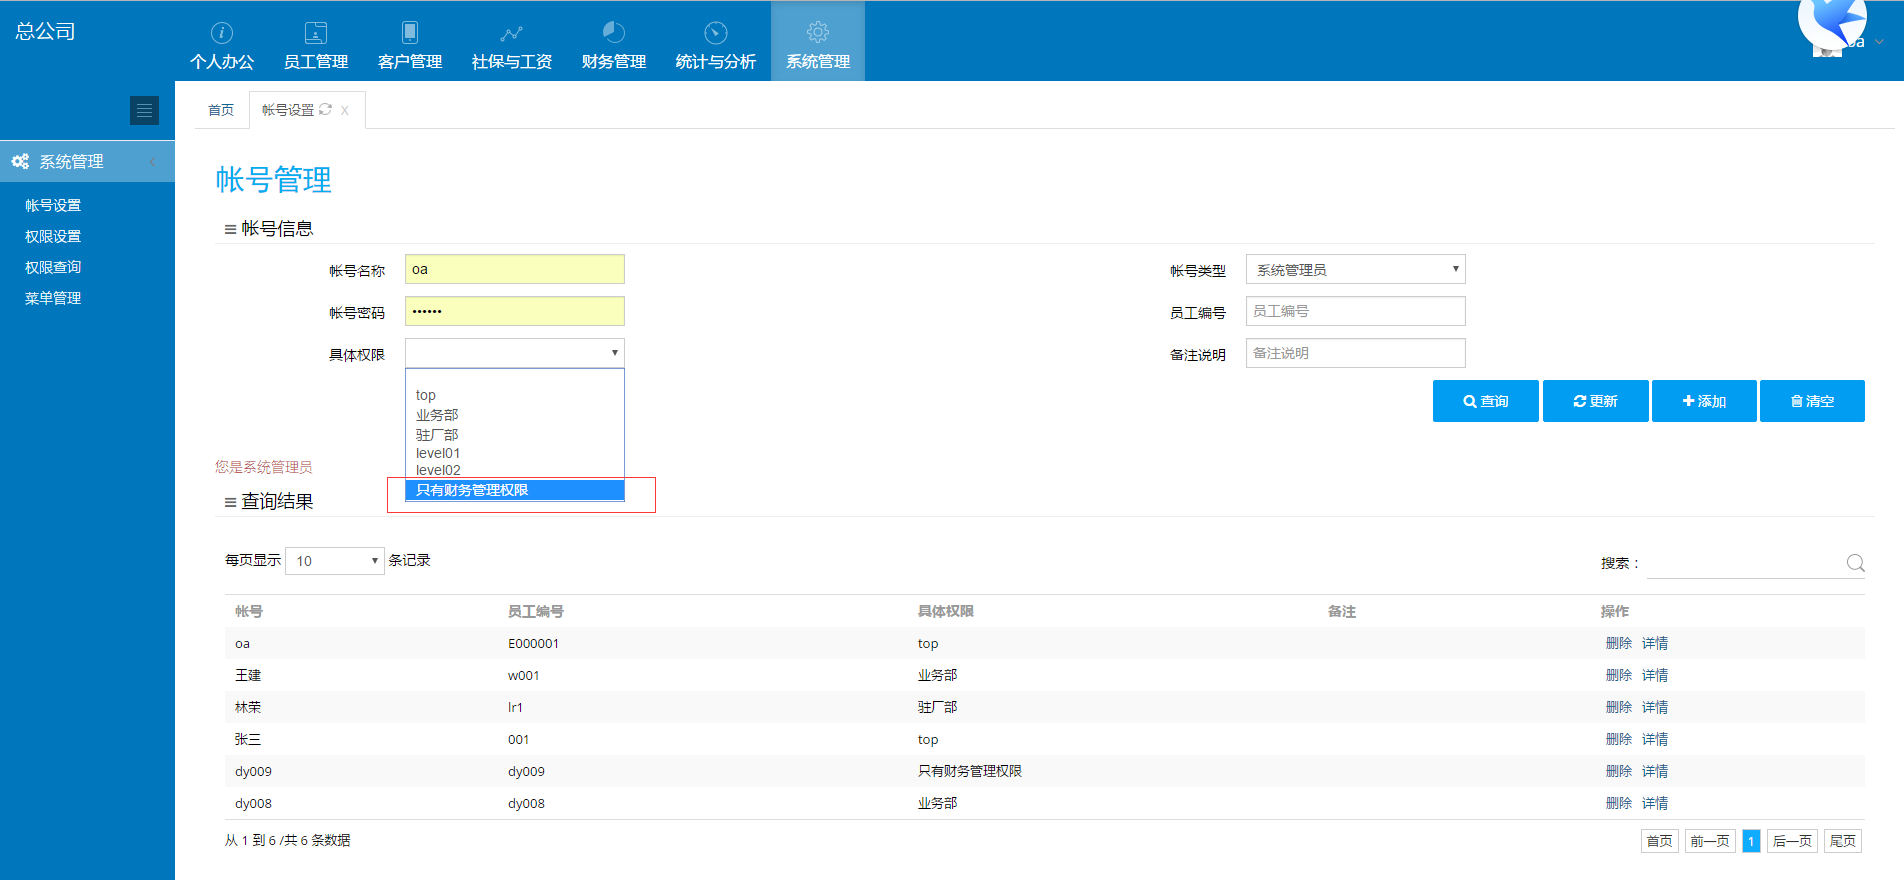
Task: Click the 备注说明 input field
Action: pyautogui.click(x=1355, y=353)
